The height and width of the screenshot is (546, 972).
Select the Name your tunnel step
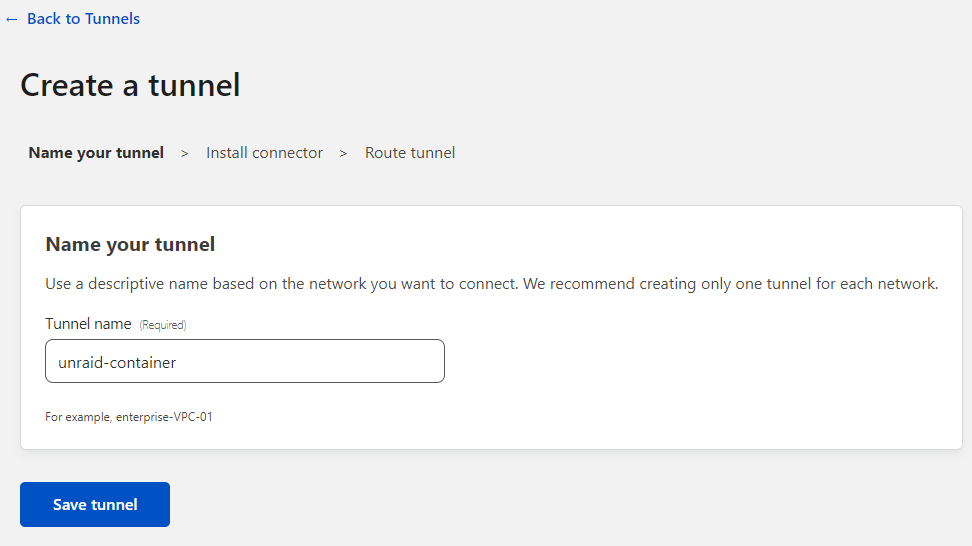[96, 153]
